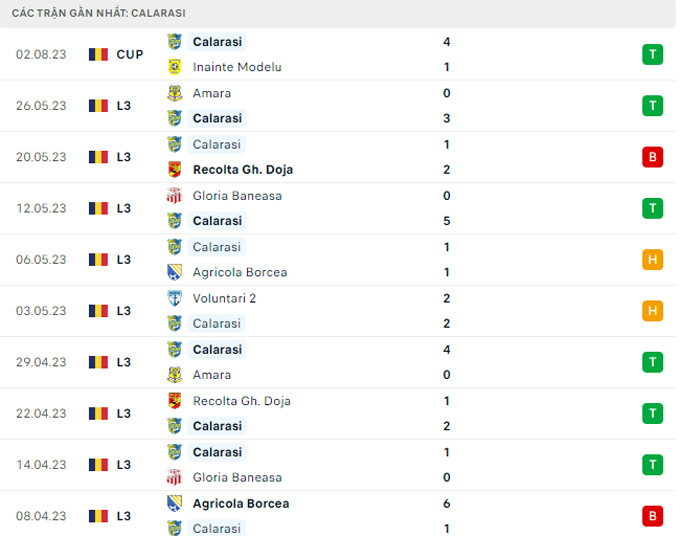This screenshot has height=536, width=680.
Task: Click the Voluntari 2 team crest
Action: (x=174, y=298)
